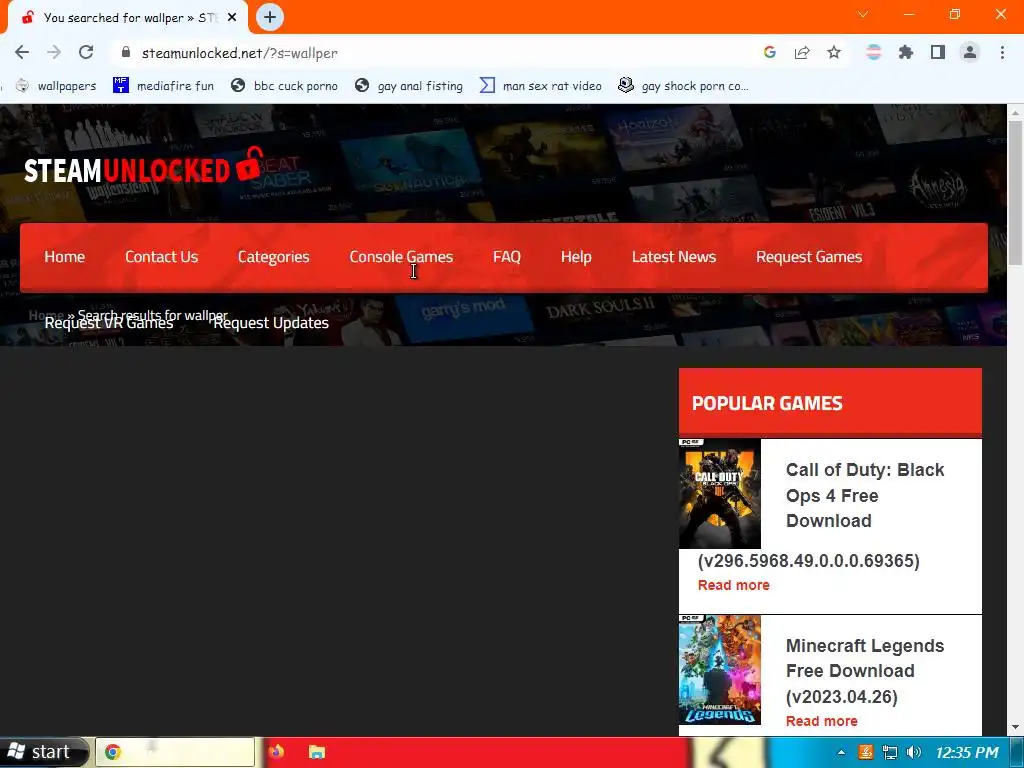Click the Chrome taskbar button
This screenshot has width=1024, height=768.
175,752
